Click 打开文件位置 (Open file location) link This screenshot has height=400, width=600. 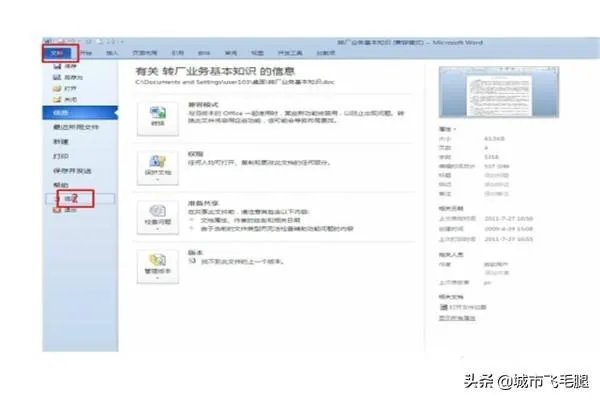(x=463, y=307)
